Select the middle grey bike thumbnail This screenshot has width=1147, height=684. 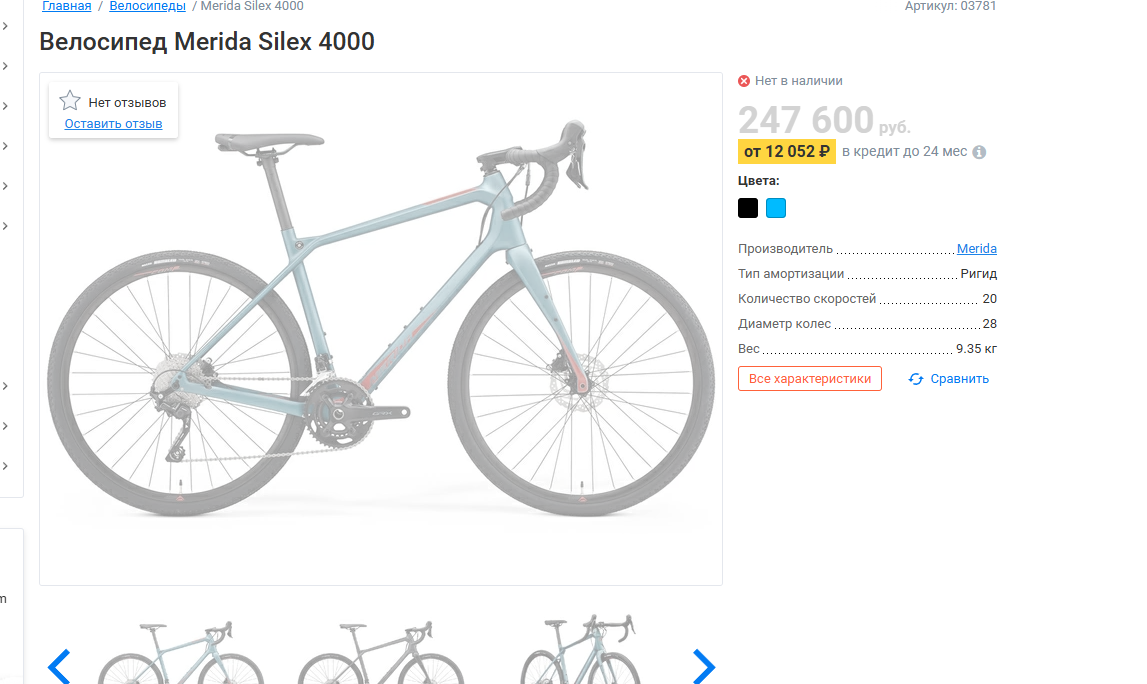[380, 655]
